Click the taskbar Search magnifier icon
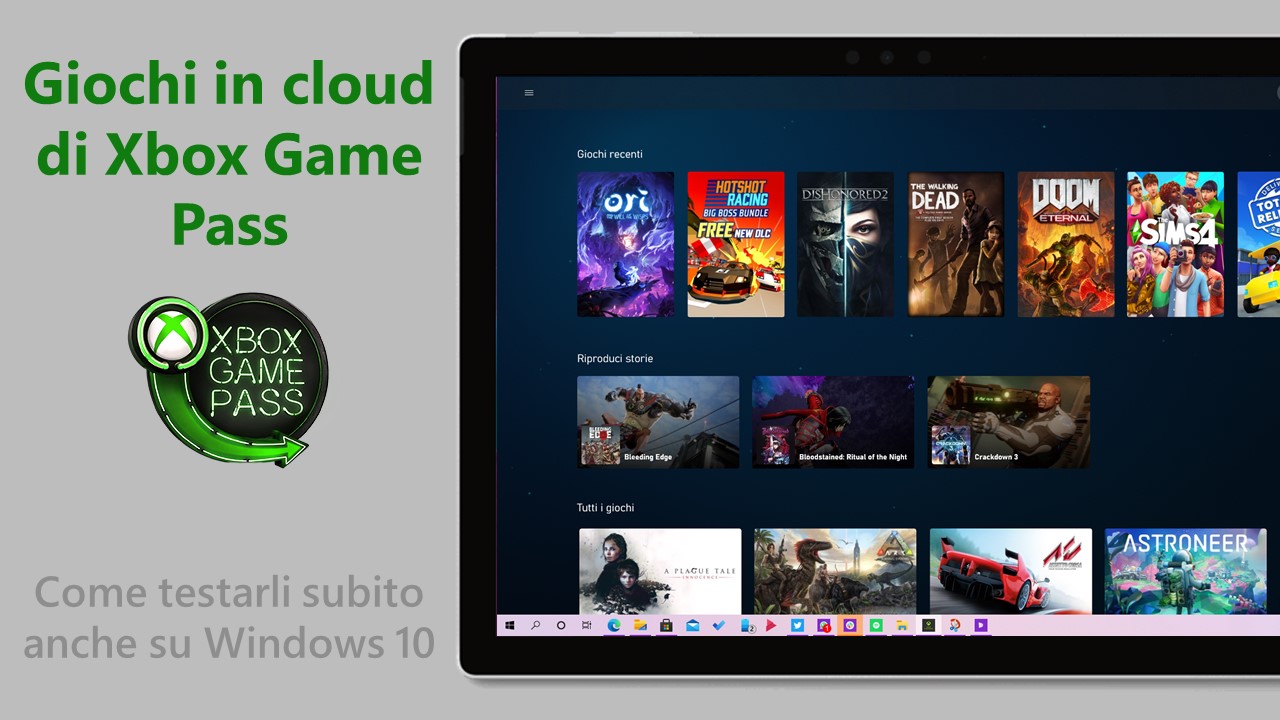This screenshot has width=1280, height=720. (535, 625)
